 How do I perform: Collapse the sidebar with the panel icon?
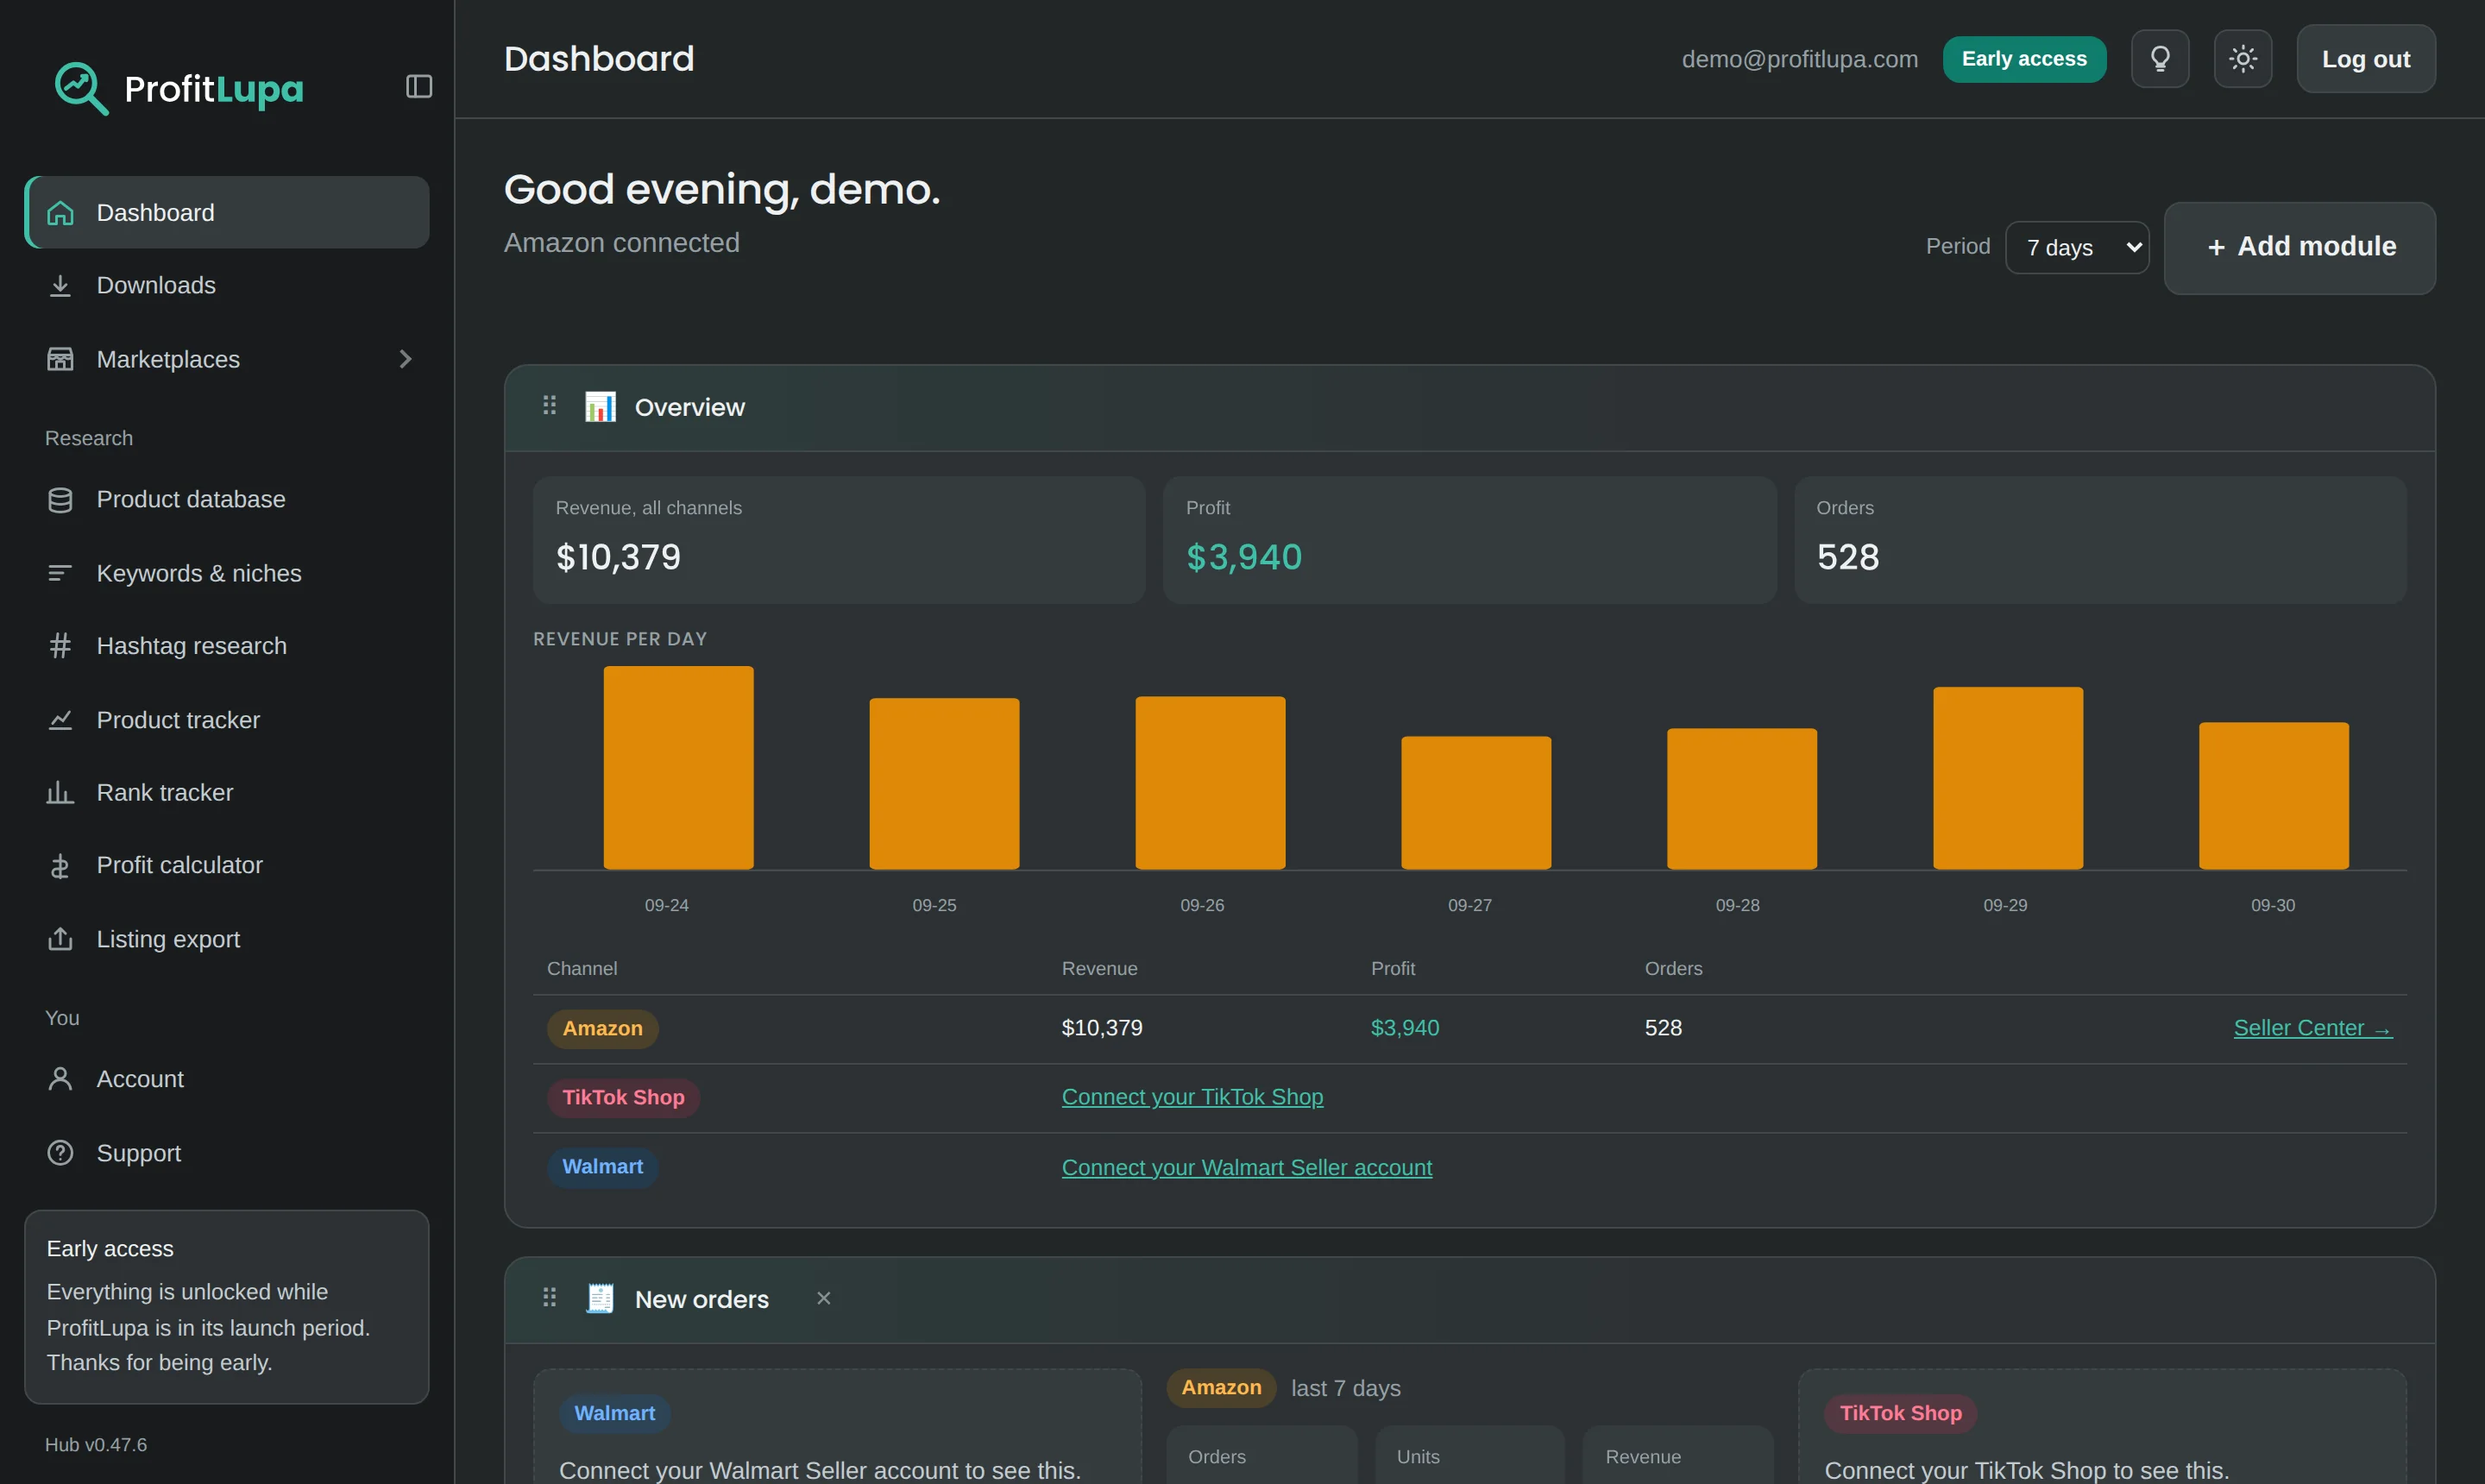click(x=419, y=87)
